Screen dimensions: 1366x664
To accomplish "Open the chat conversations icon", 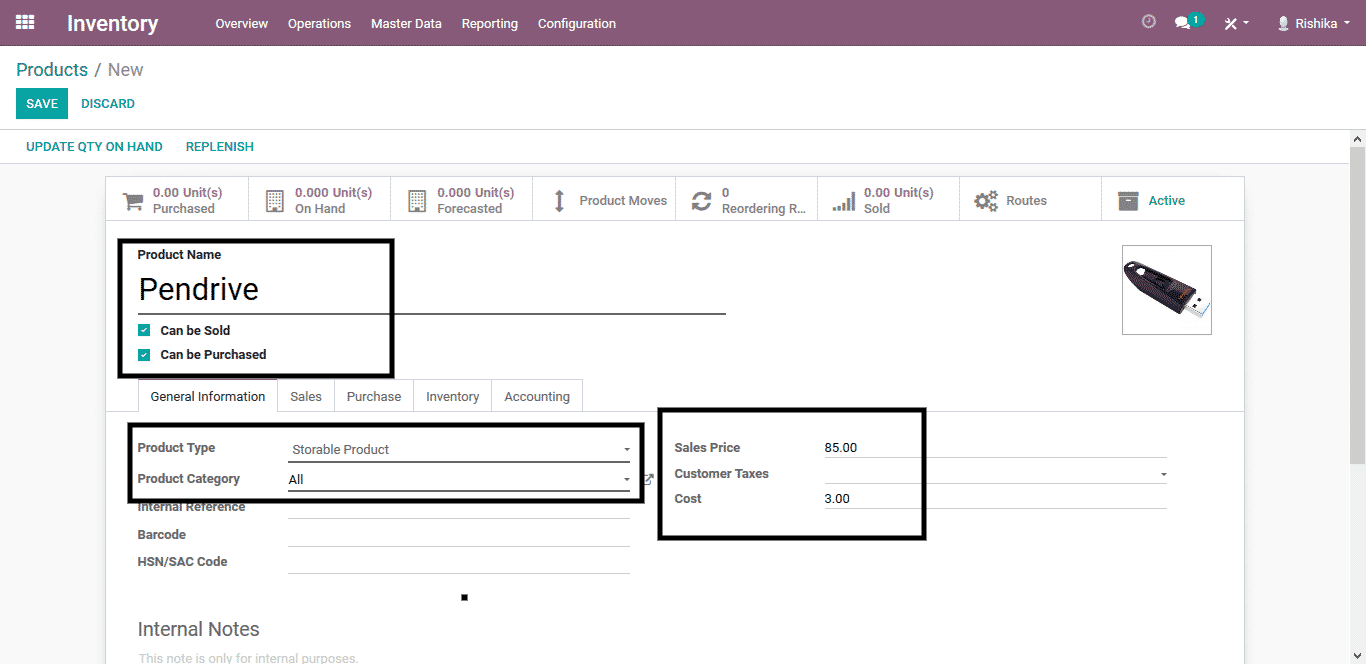I will coord(1184,23).
